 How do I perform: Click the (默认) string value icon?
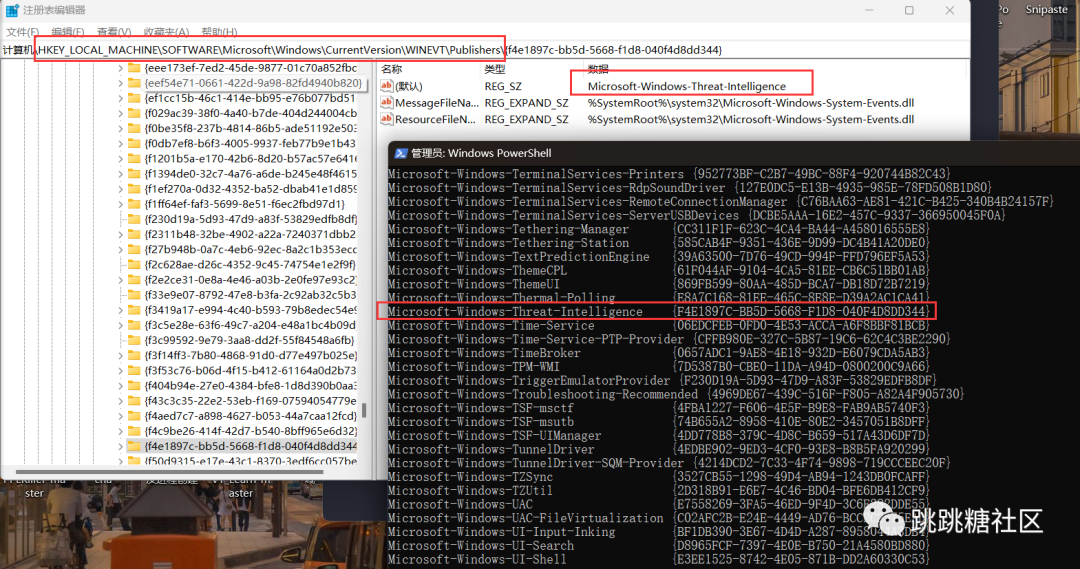(x=386, y=86)
